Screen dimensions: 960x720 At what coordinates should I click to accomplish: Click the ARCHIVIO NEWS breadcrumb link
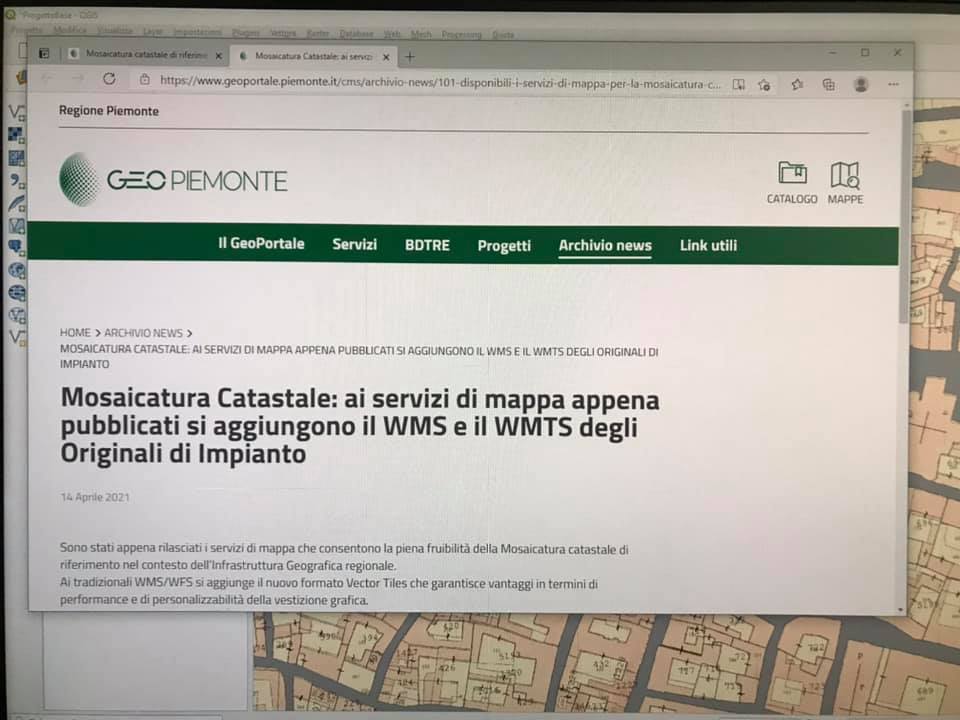click(x=143, y=333)
